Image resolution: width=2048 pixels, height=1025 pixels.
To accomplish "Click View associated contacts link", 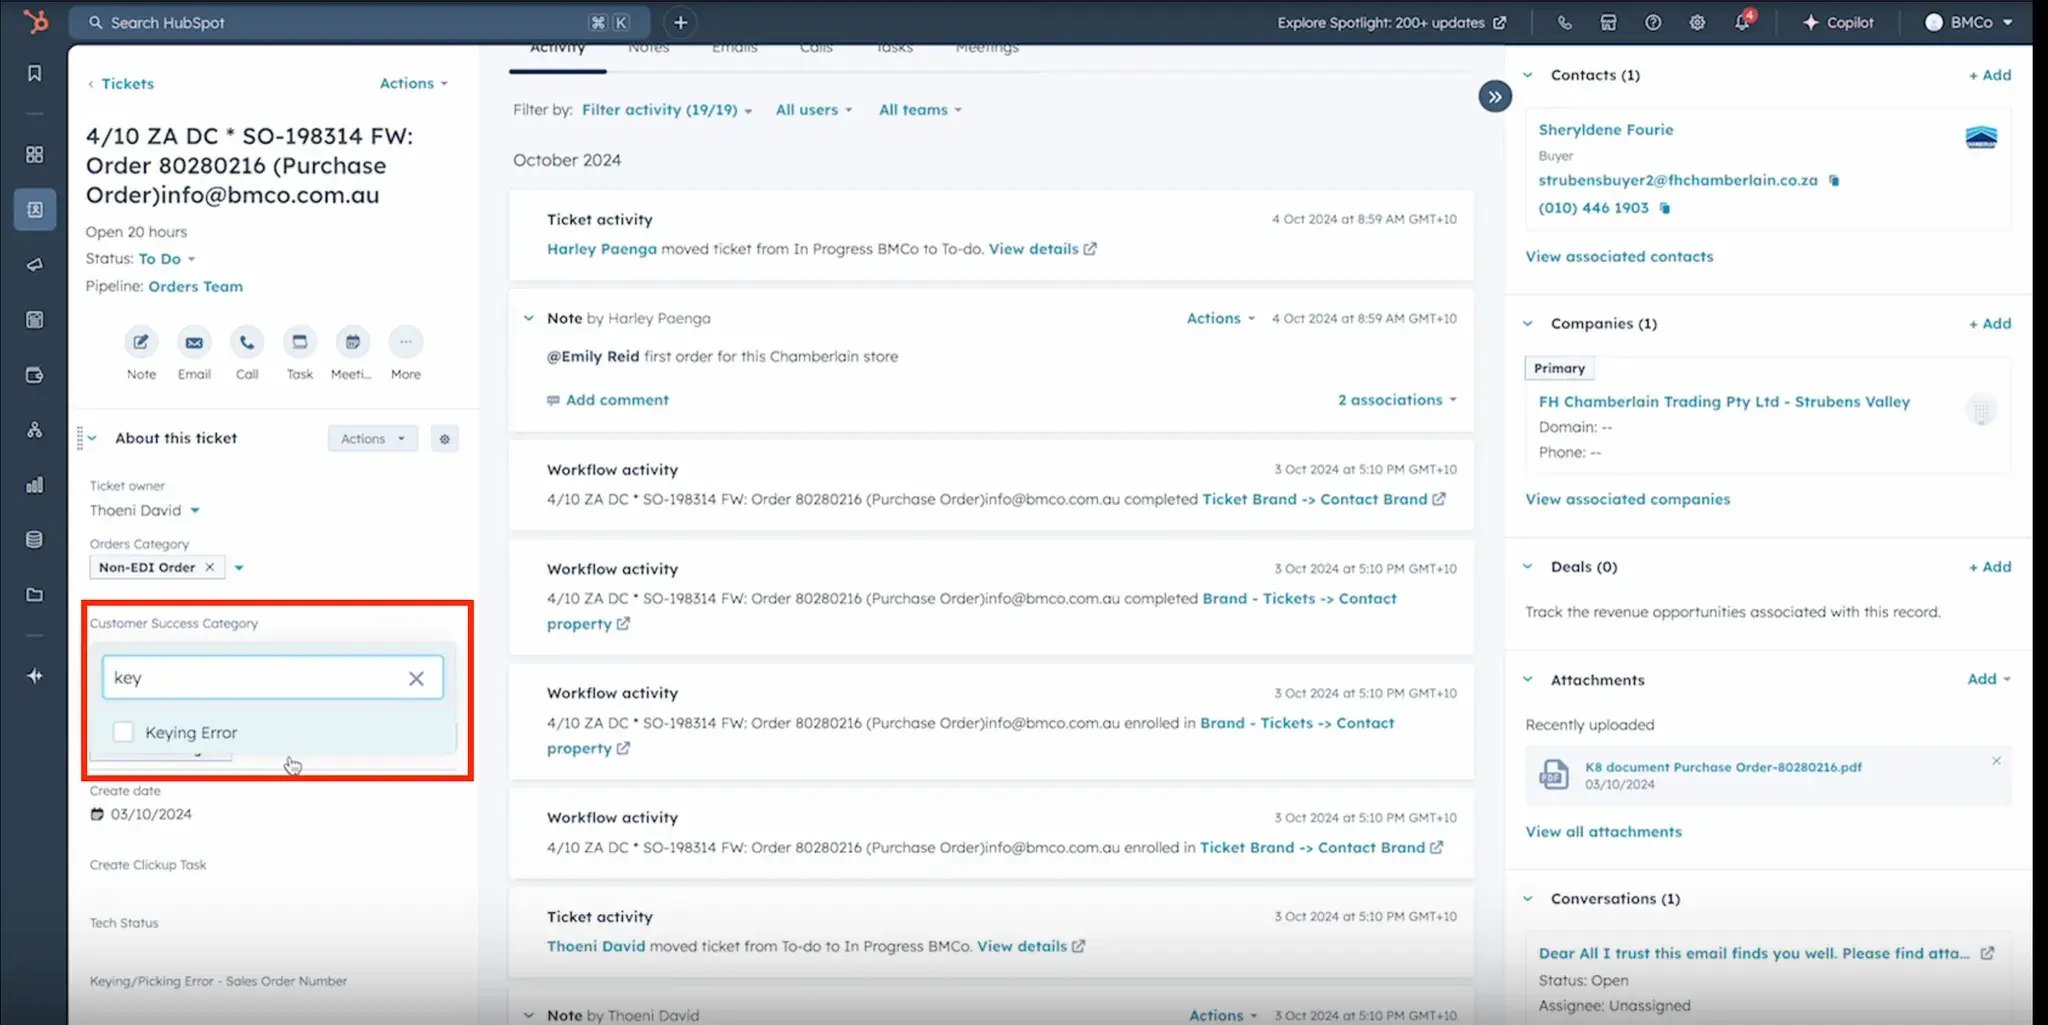I will coord(1619,257).
